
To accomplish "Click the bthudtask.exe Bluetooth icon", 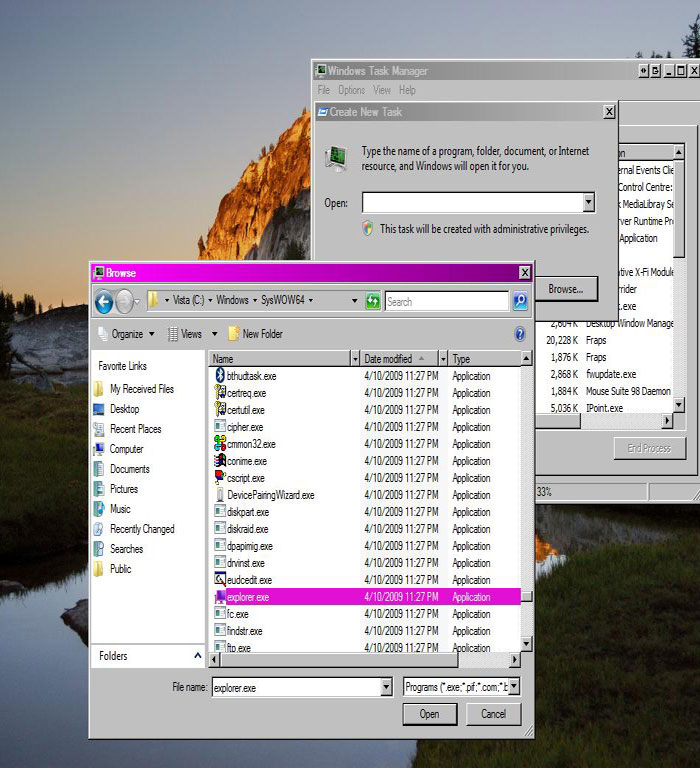I will pos(220,376).
